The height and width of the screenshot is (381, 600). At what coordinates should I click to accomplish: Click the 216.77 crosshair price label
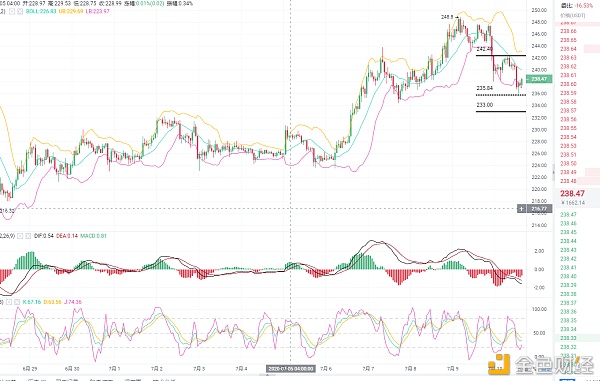pyautogui.click(x=539, y=209)
